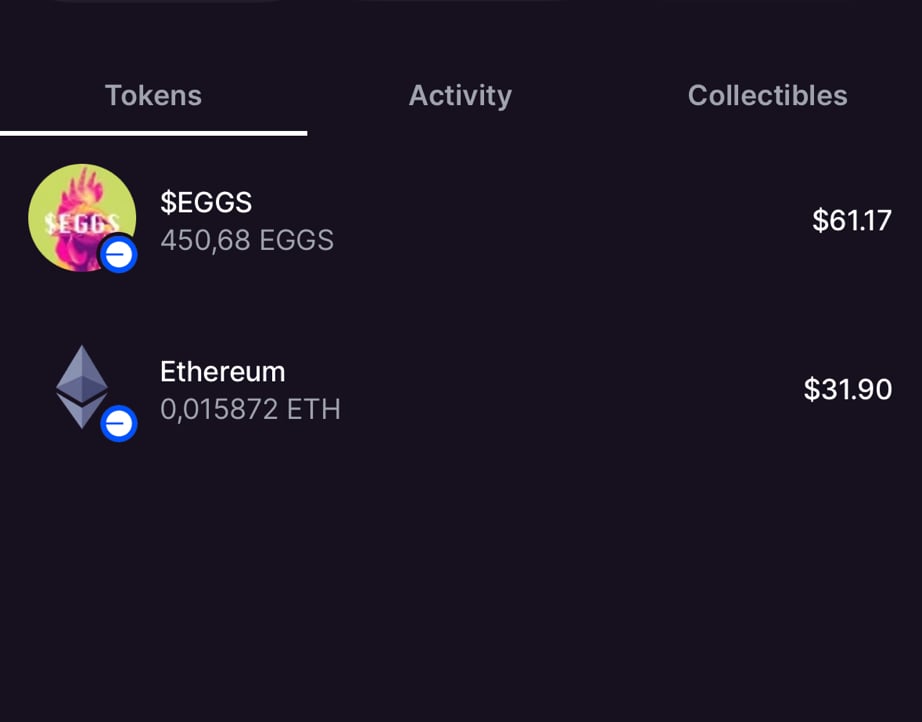Viewport: 922px width, 722px height.
Task: Click the empty area below Ethereum row
Action: 460,580
